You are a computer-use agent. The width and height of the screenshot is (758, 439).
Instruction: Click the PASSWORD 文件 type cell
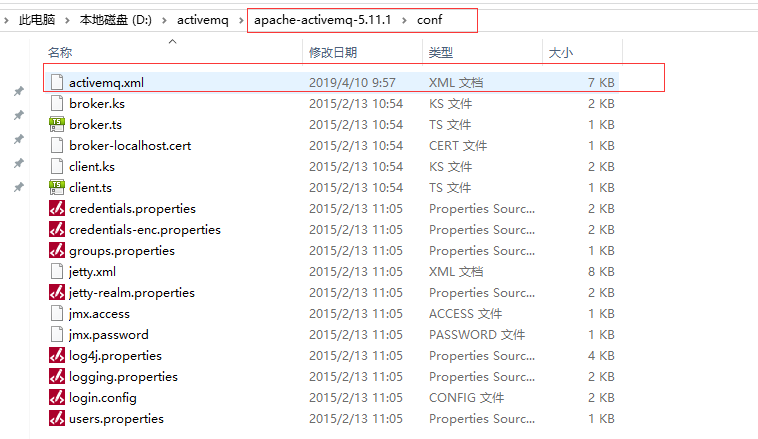coord(477,335)
